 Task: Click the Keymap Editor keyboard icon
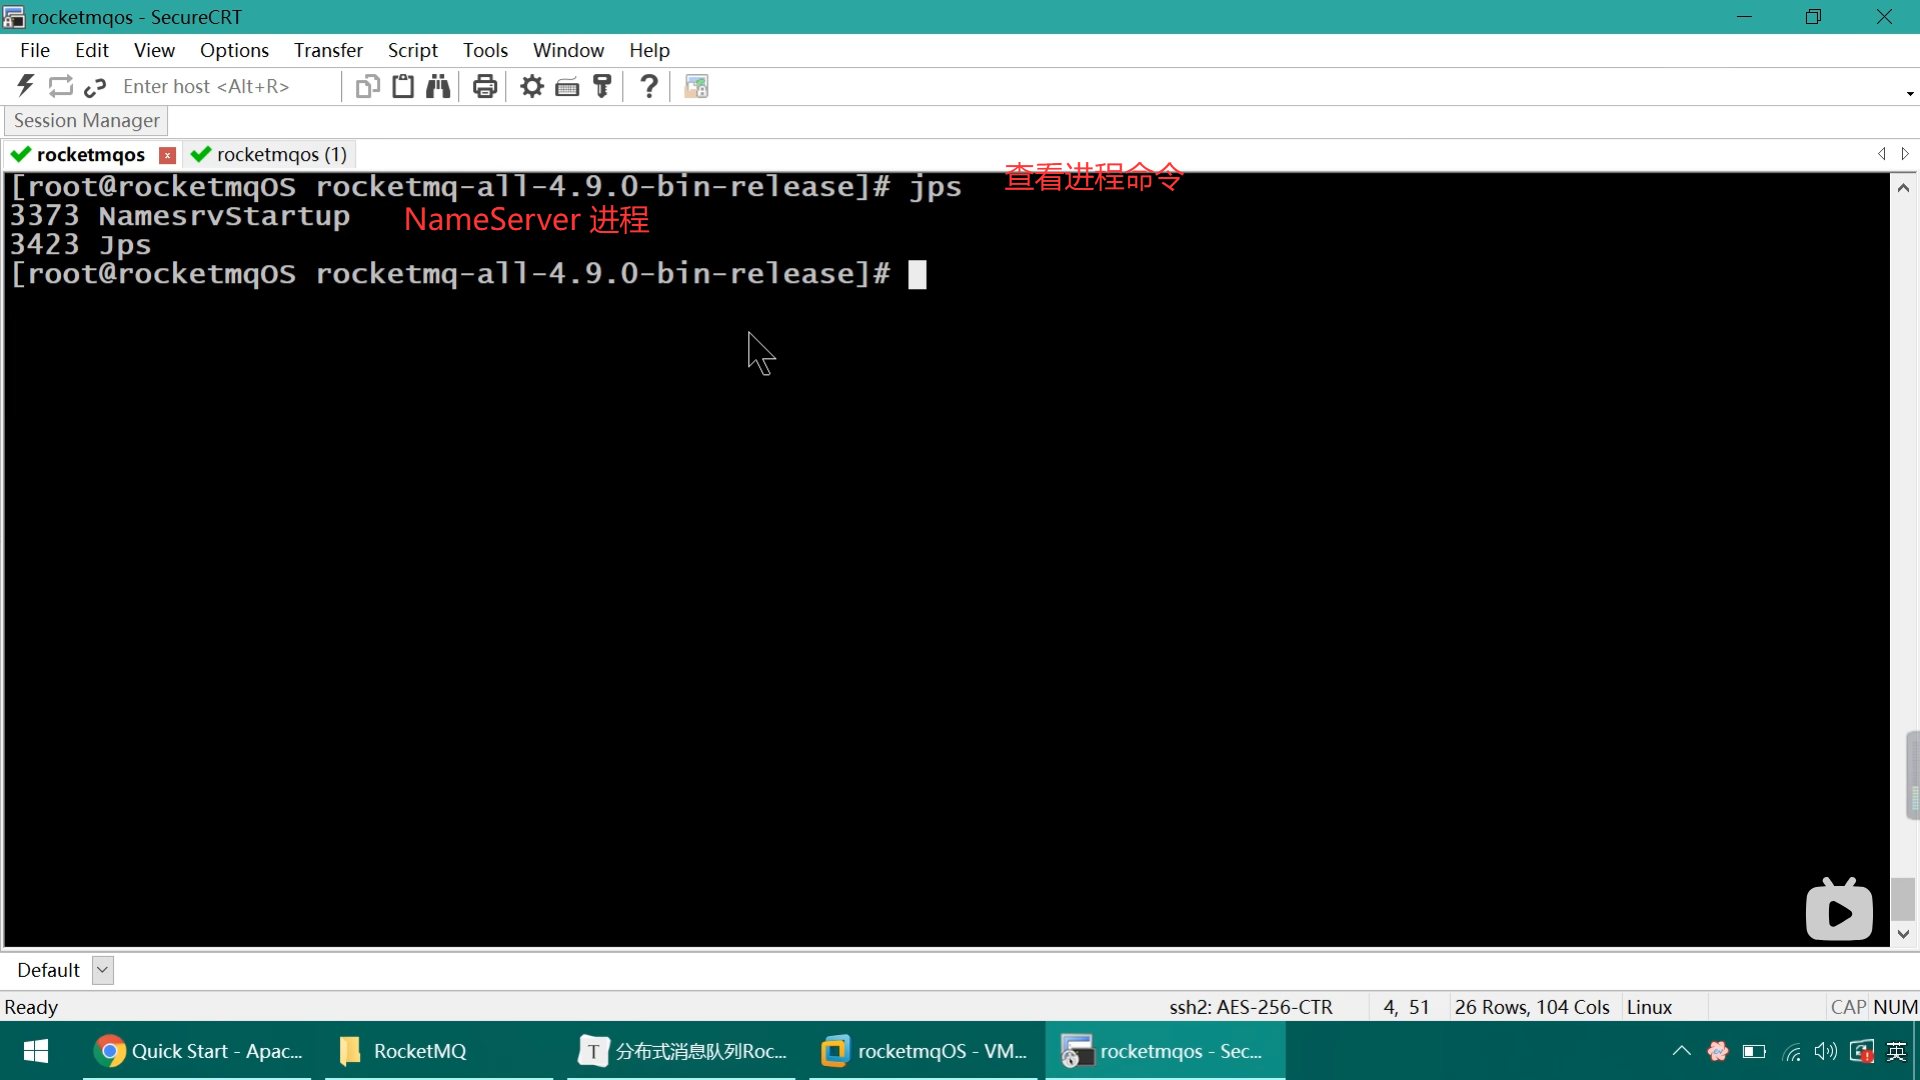(x=567, y=86)
